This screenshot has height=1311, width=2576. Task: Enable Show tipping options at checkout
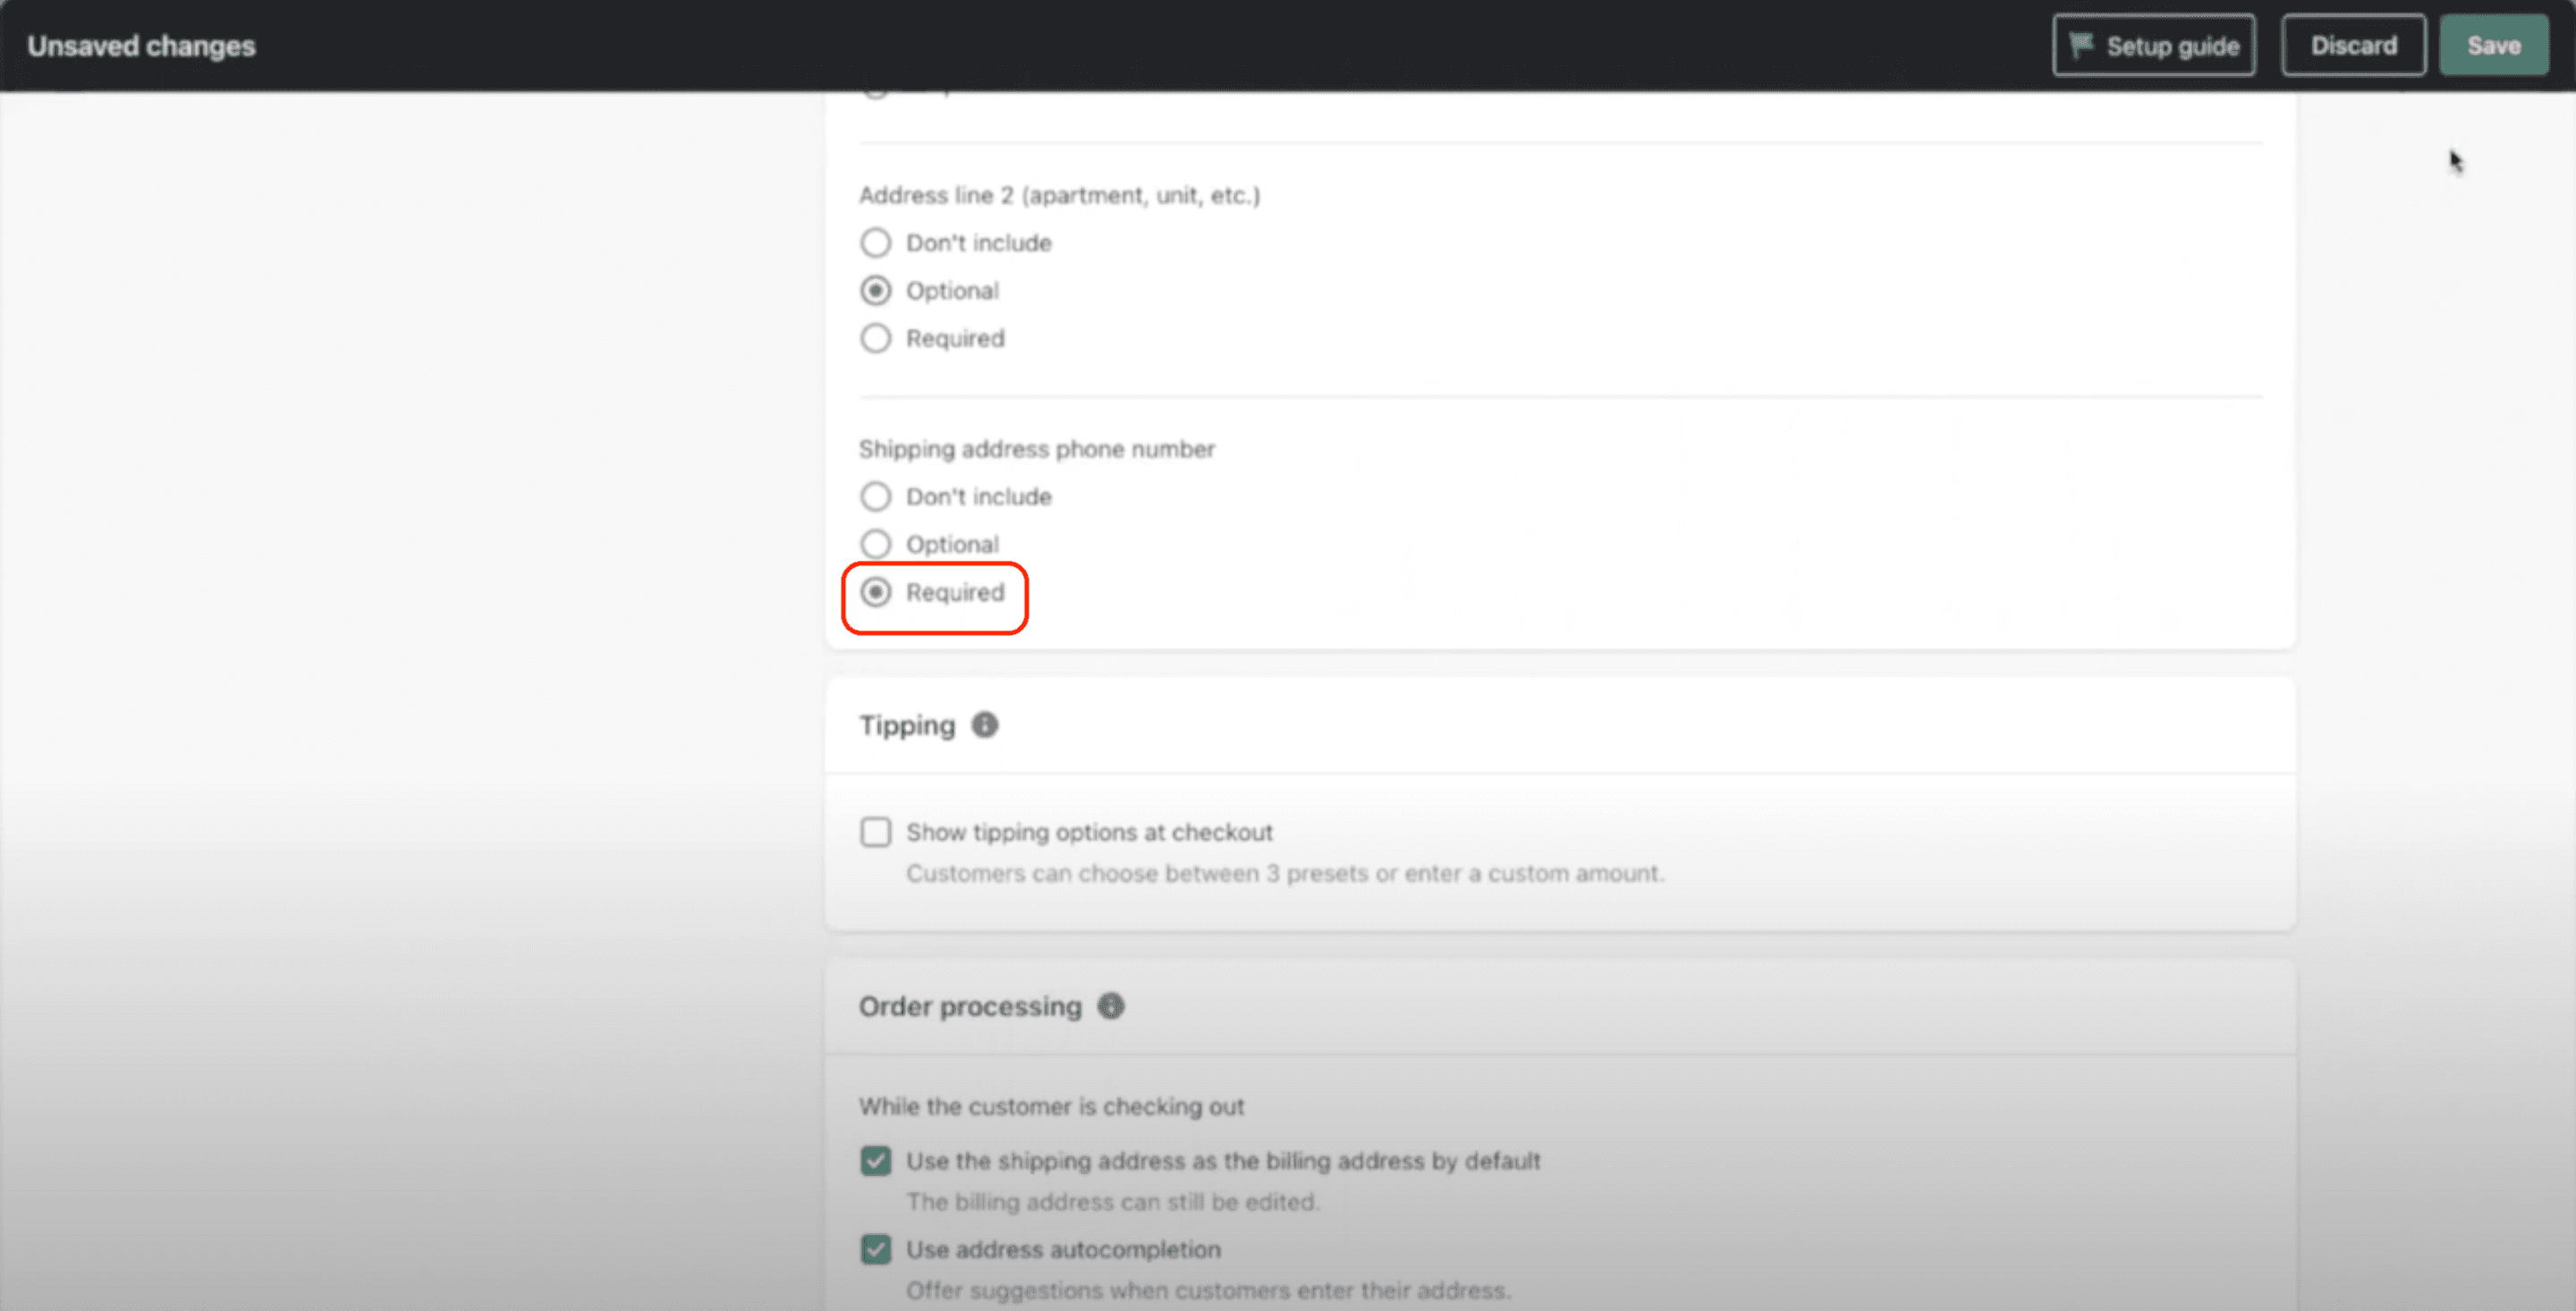(876, 832)
